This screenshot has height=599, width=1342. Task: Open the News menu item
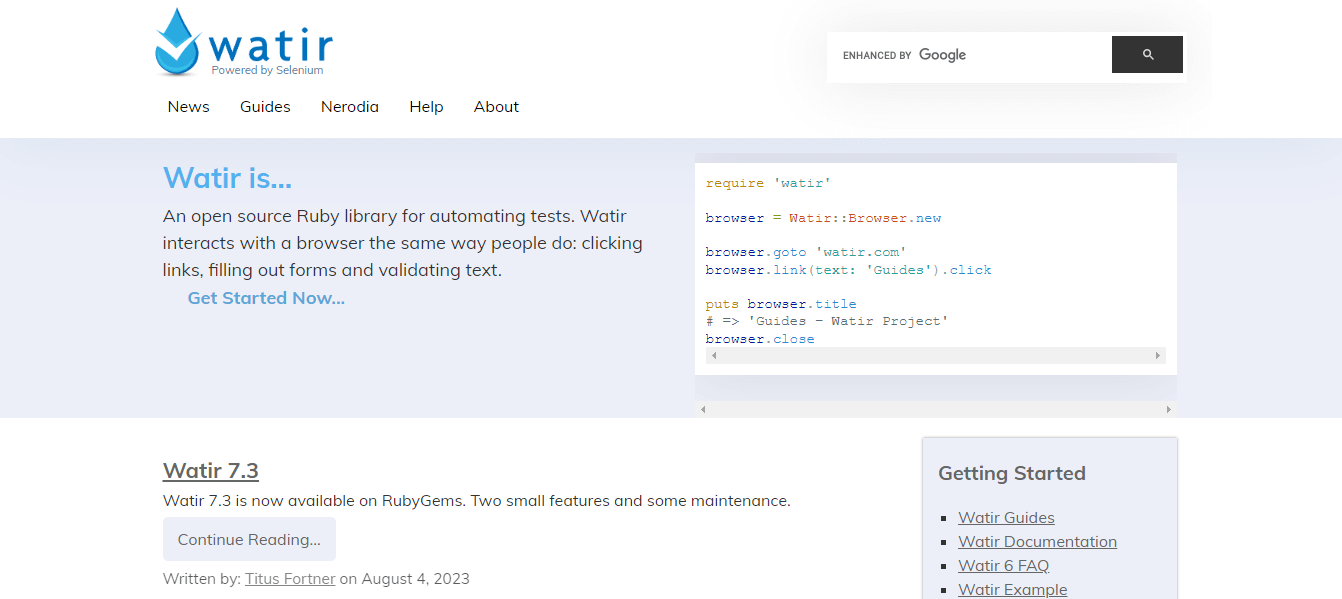tap(188, 107)
